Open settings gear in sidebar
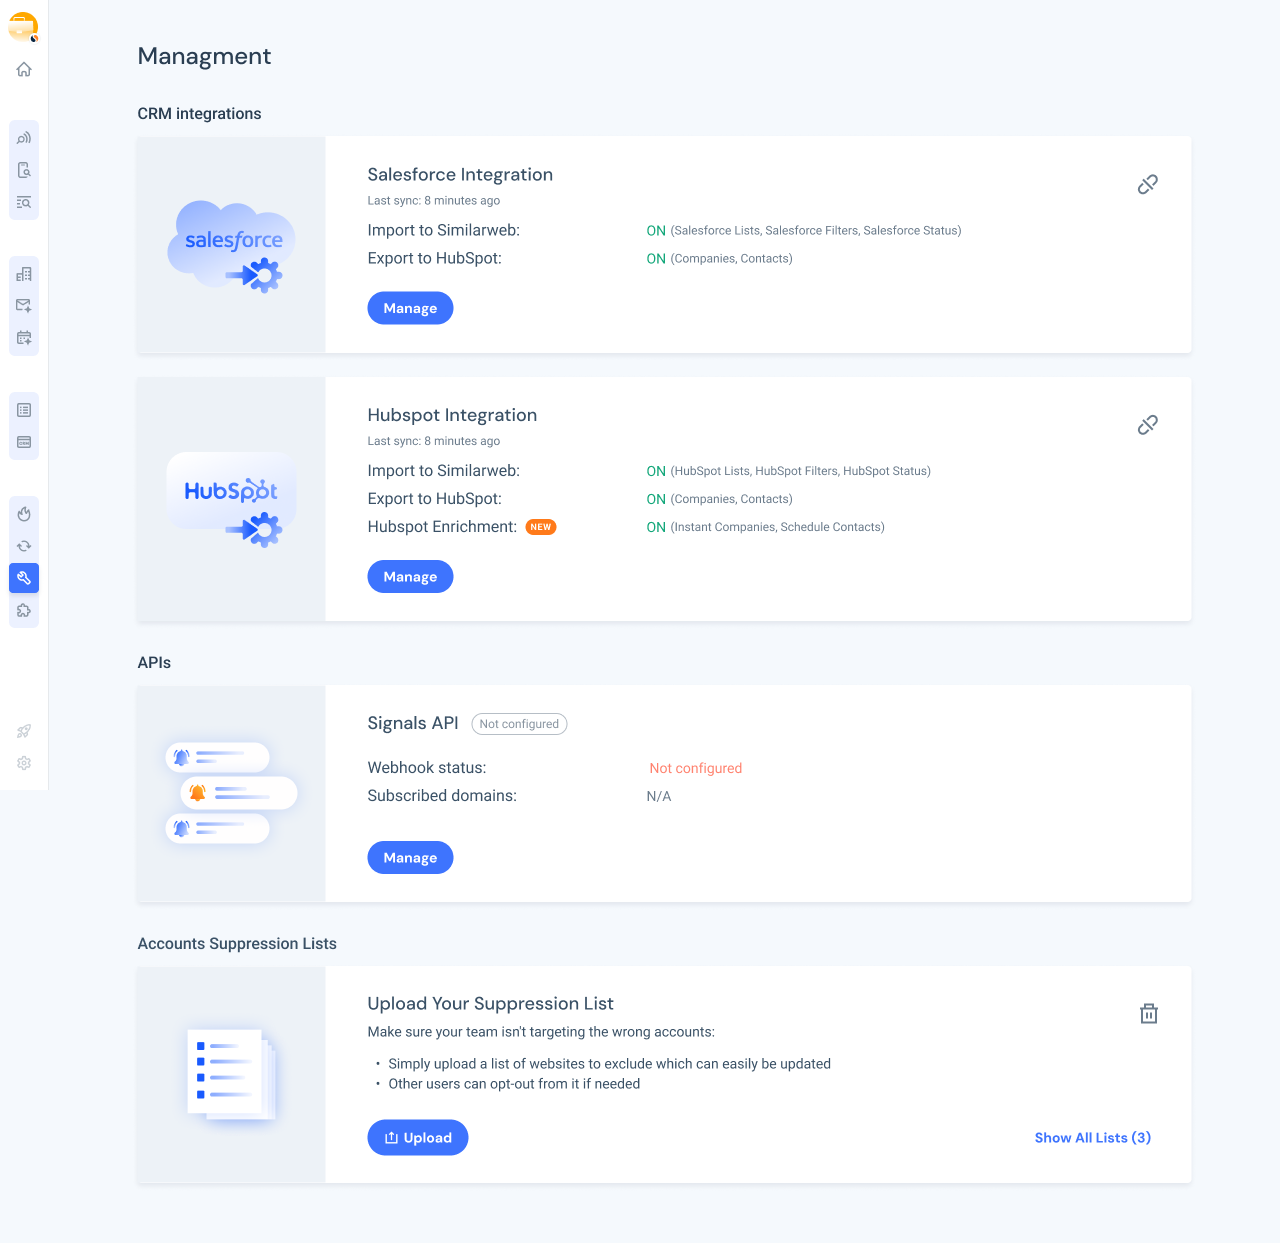This screenshot has width=1280, height=1243. [24, 763]
